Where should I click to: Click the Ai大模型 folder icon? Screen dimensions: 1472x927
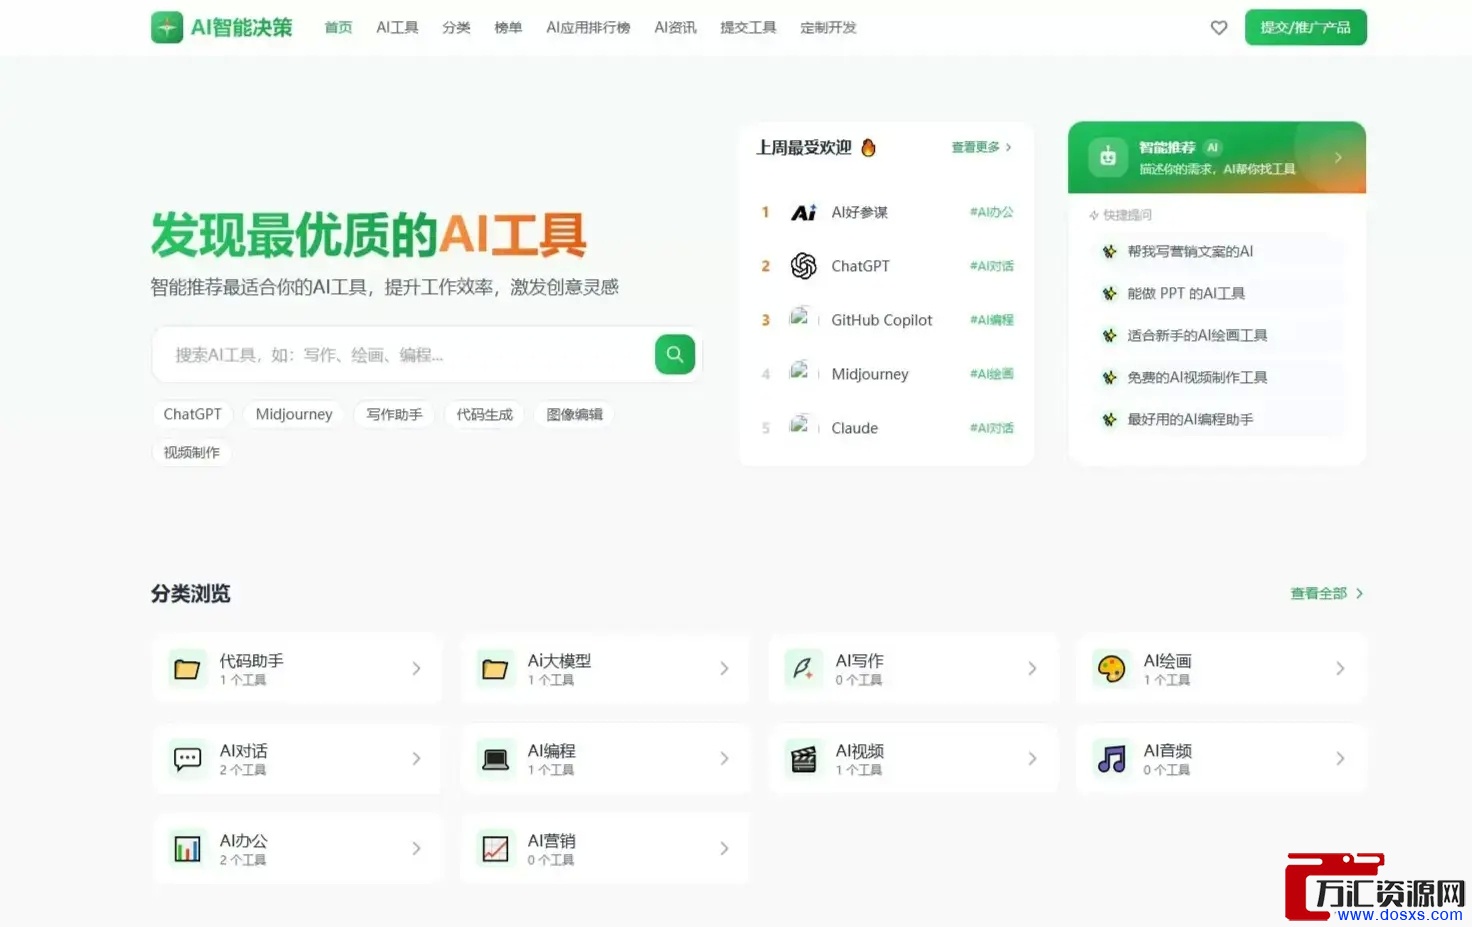495,669
